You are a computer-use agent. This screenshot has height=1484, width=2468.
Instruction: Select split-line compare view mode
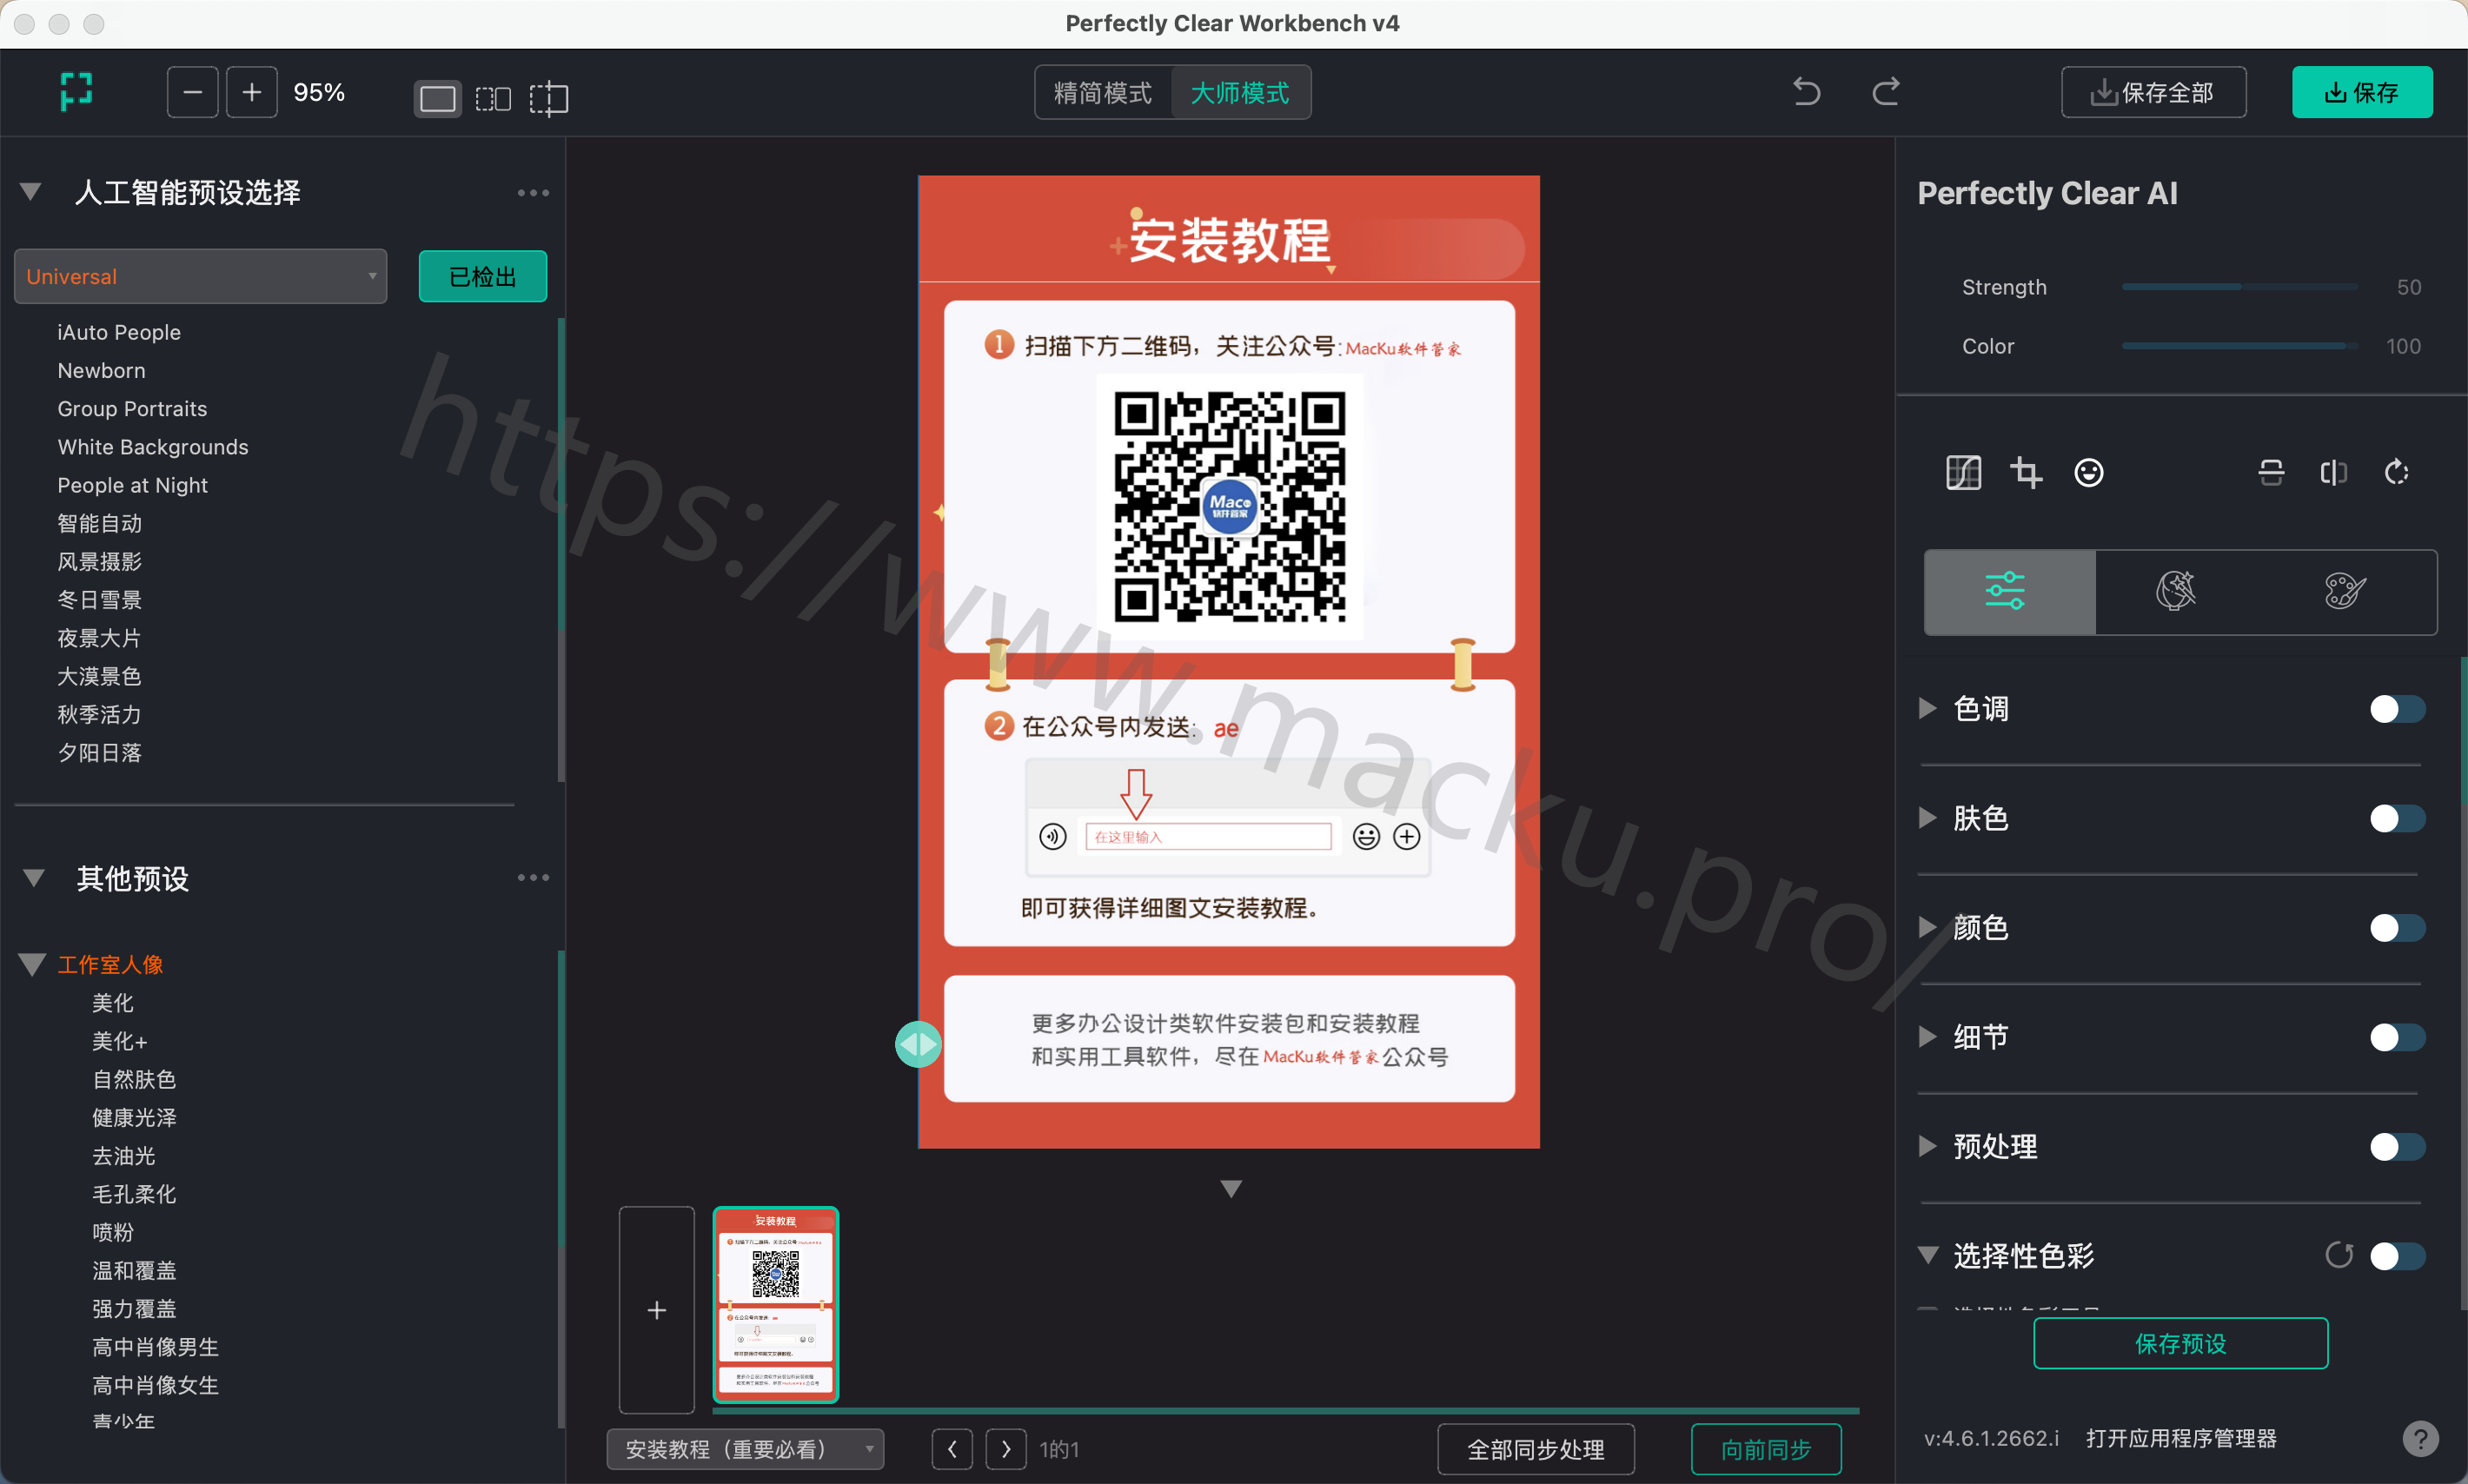549,98
